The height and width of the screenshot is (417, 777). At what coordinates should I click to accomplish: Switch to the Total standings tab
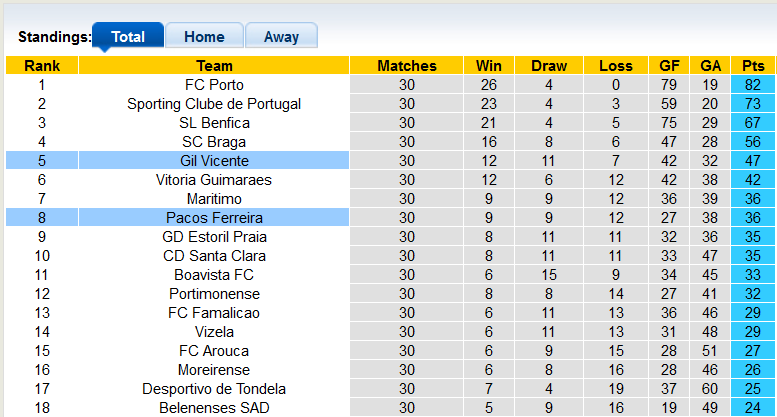[128, 37]
